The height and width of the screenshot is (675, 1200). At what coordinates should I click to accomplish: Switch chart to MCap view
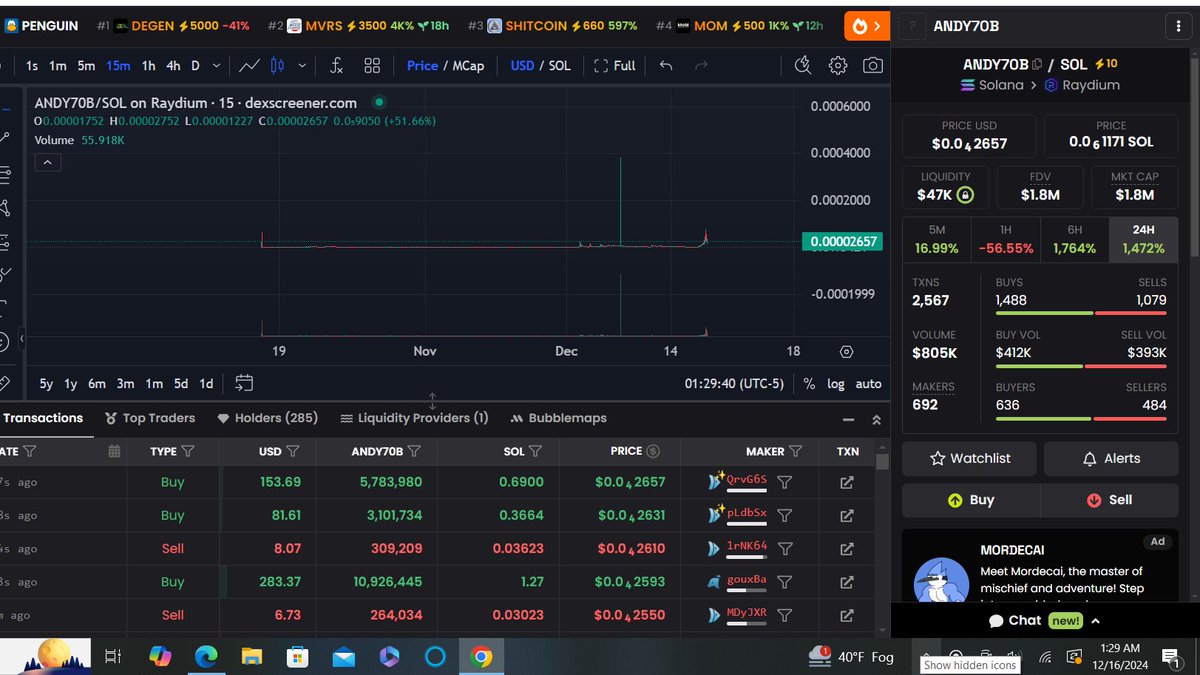point(468,66)
